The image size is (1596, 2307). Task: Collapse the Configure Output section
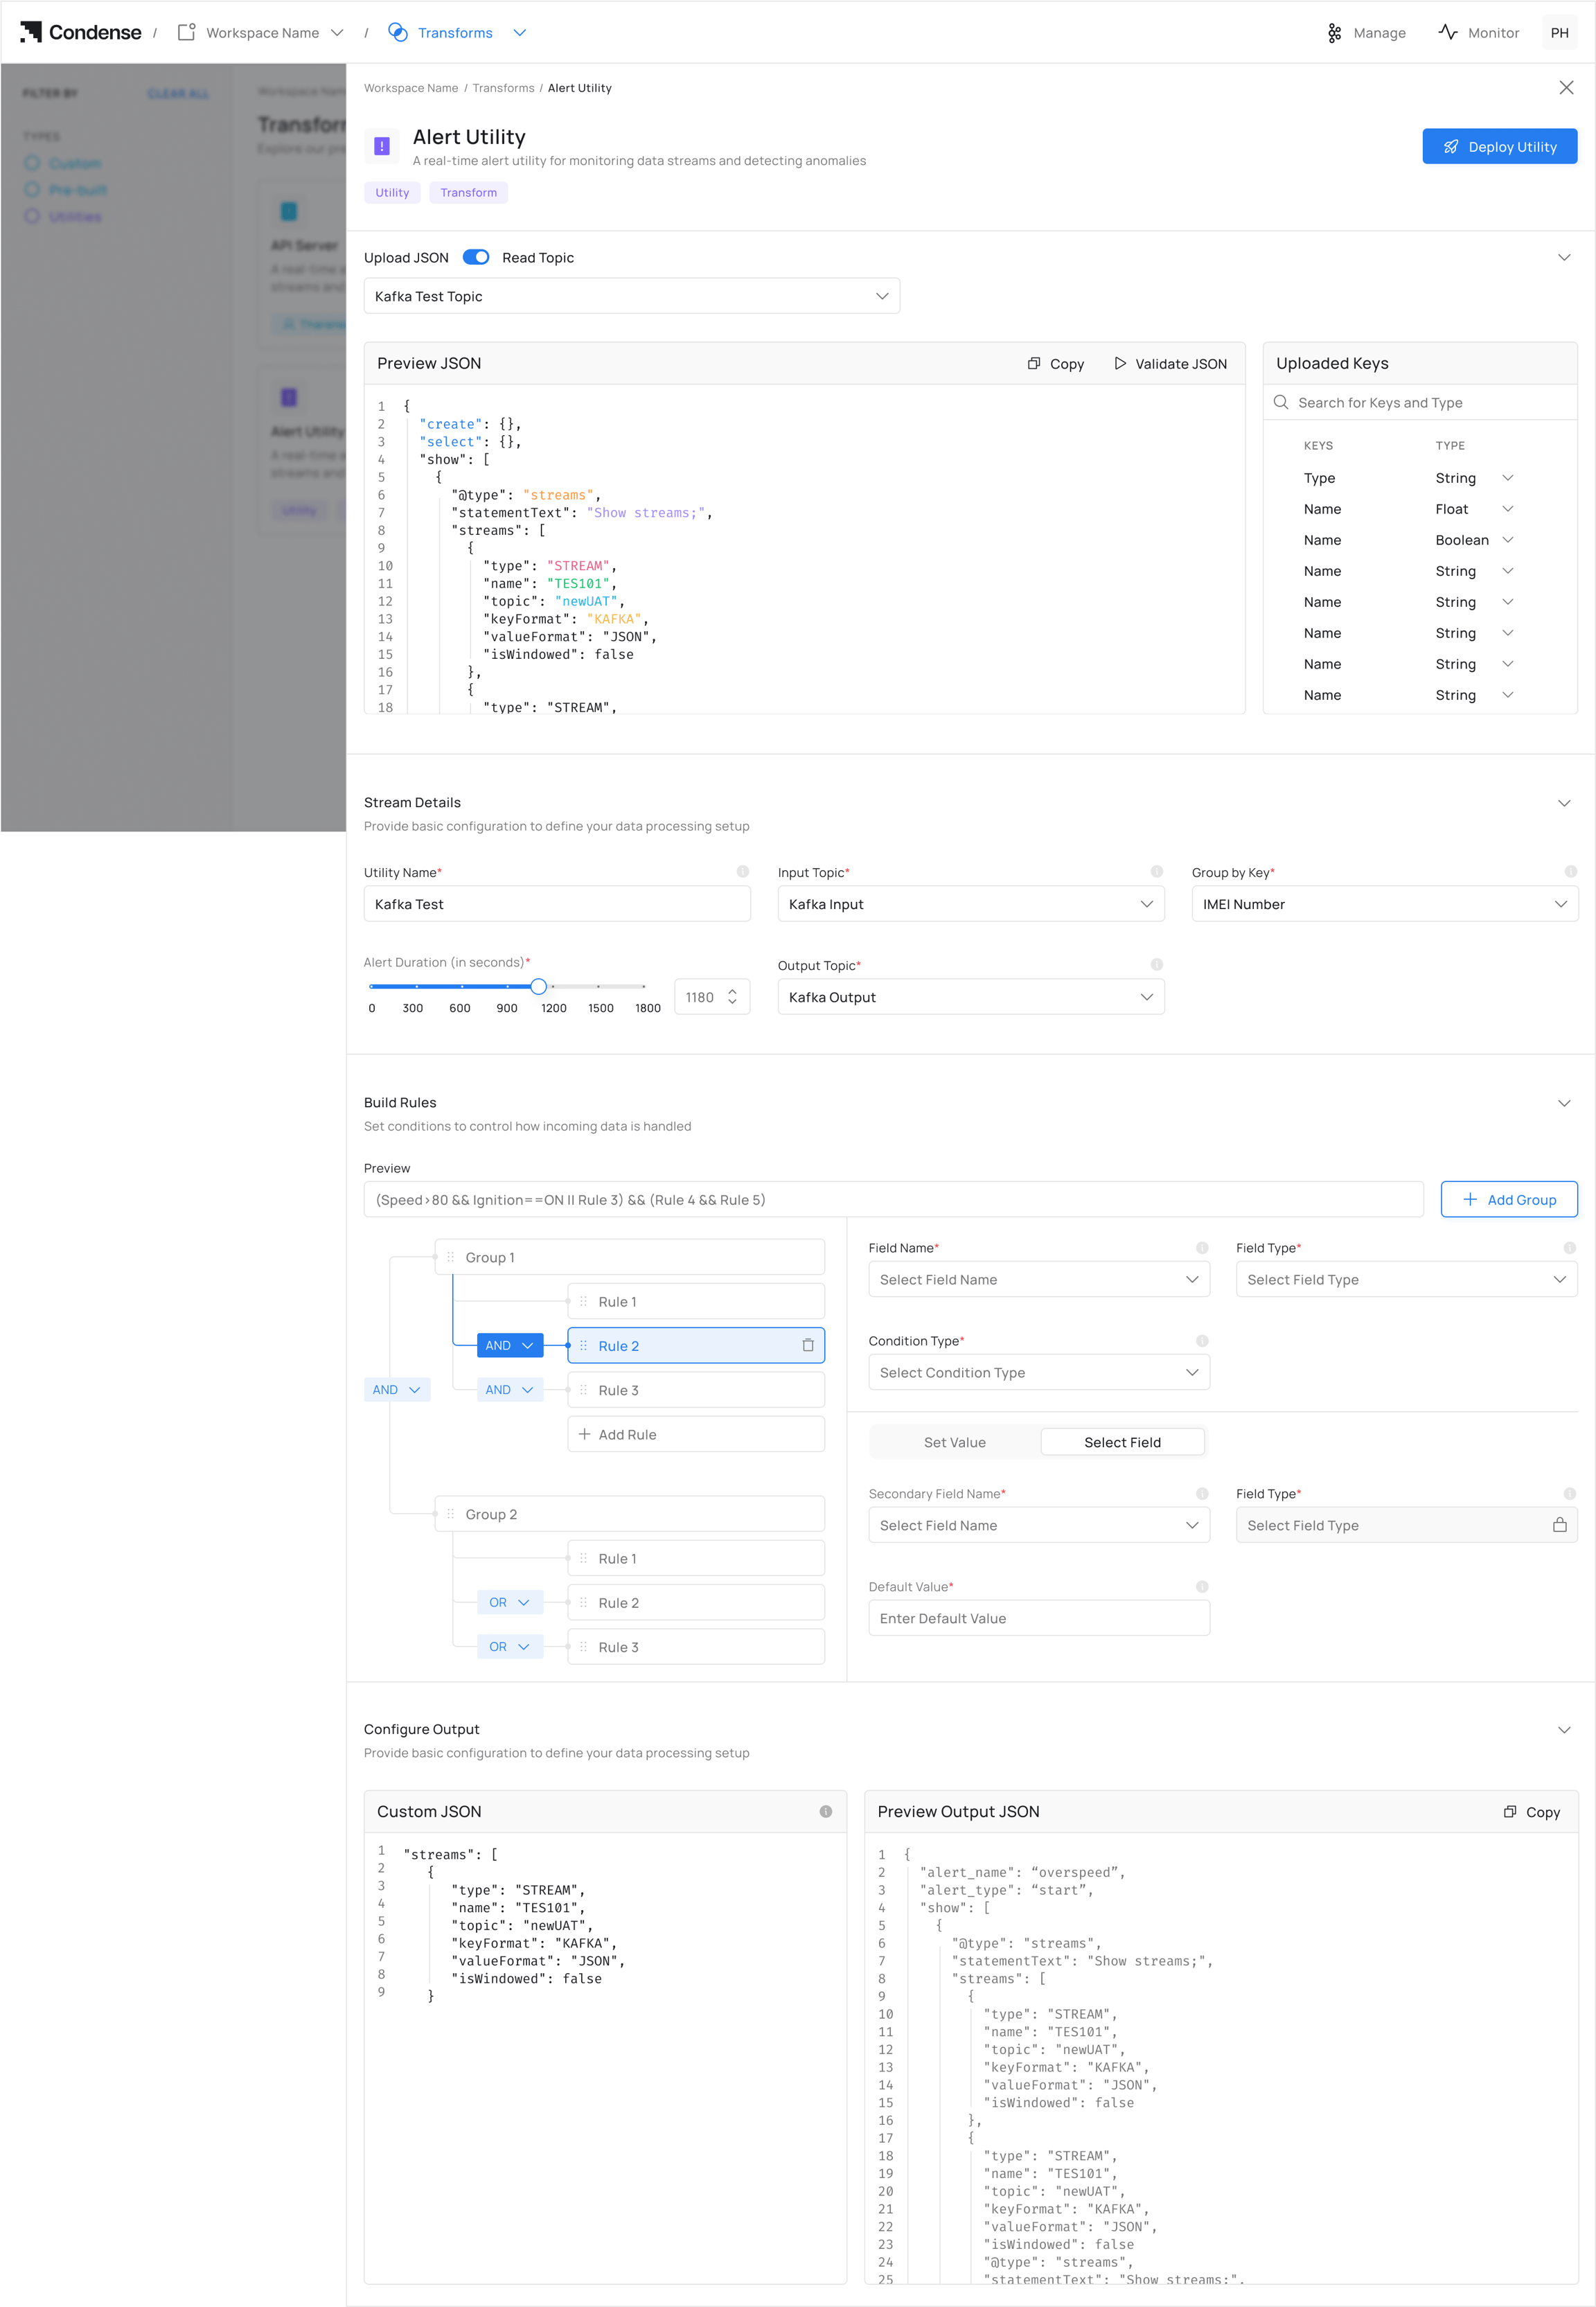[x=1564, y=1730]
